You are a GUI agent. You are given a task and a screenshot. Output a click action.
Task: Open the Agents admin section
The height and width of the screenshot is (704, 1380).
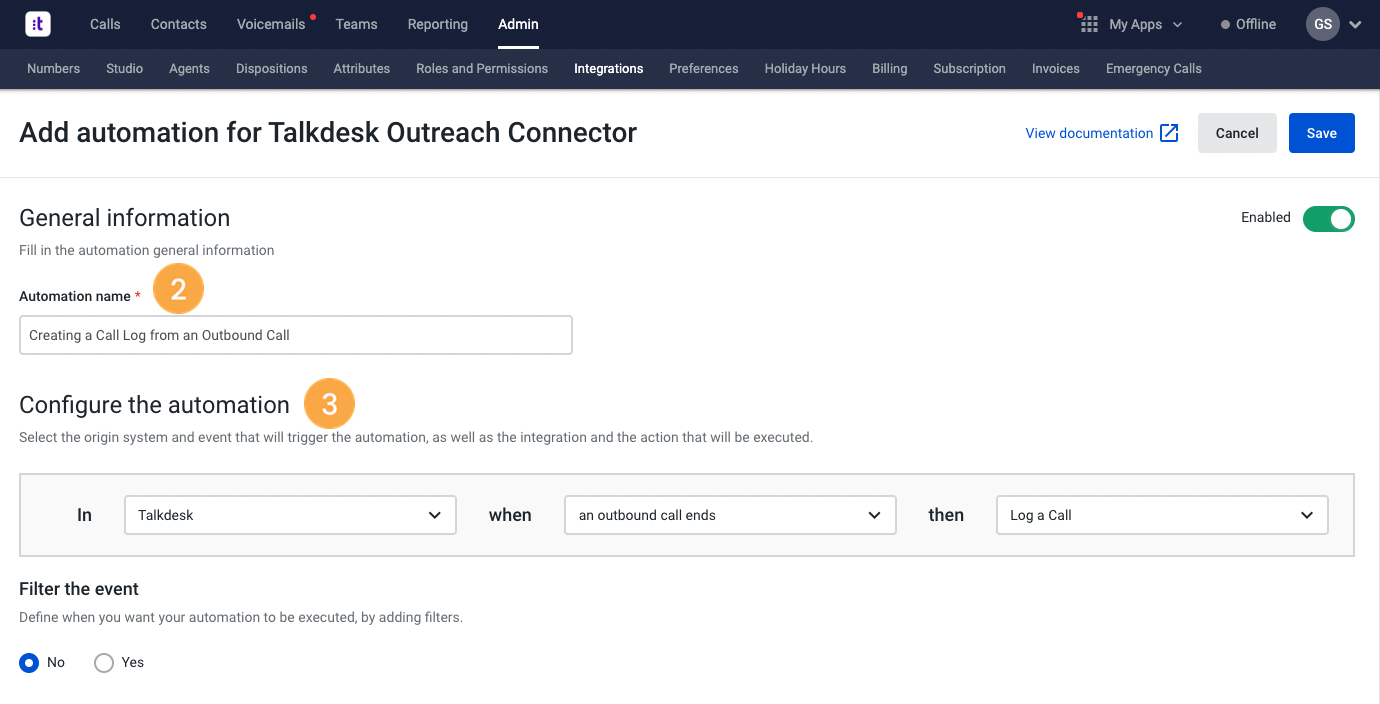[189, 69]
